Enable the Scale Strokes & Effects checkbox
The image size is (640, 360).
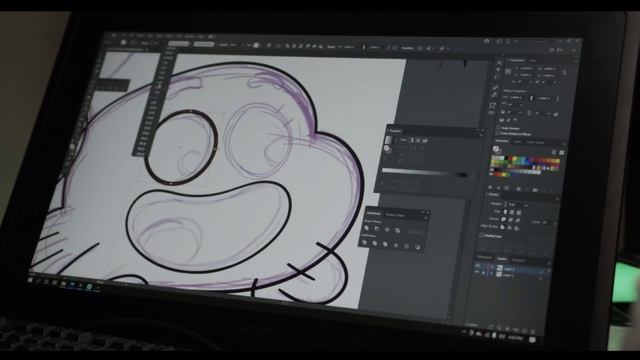tap(498, 133)
